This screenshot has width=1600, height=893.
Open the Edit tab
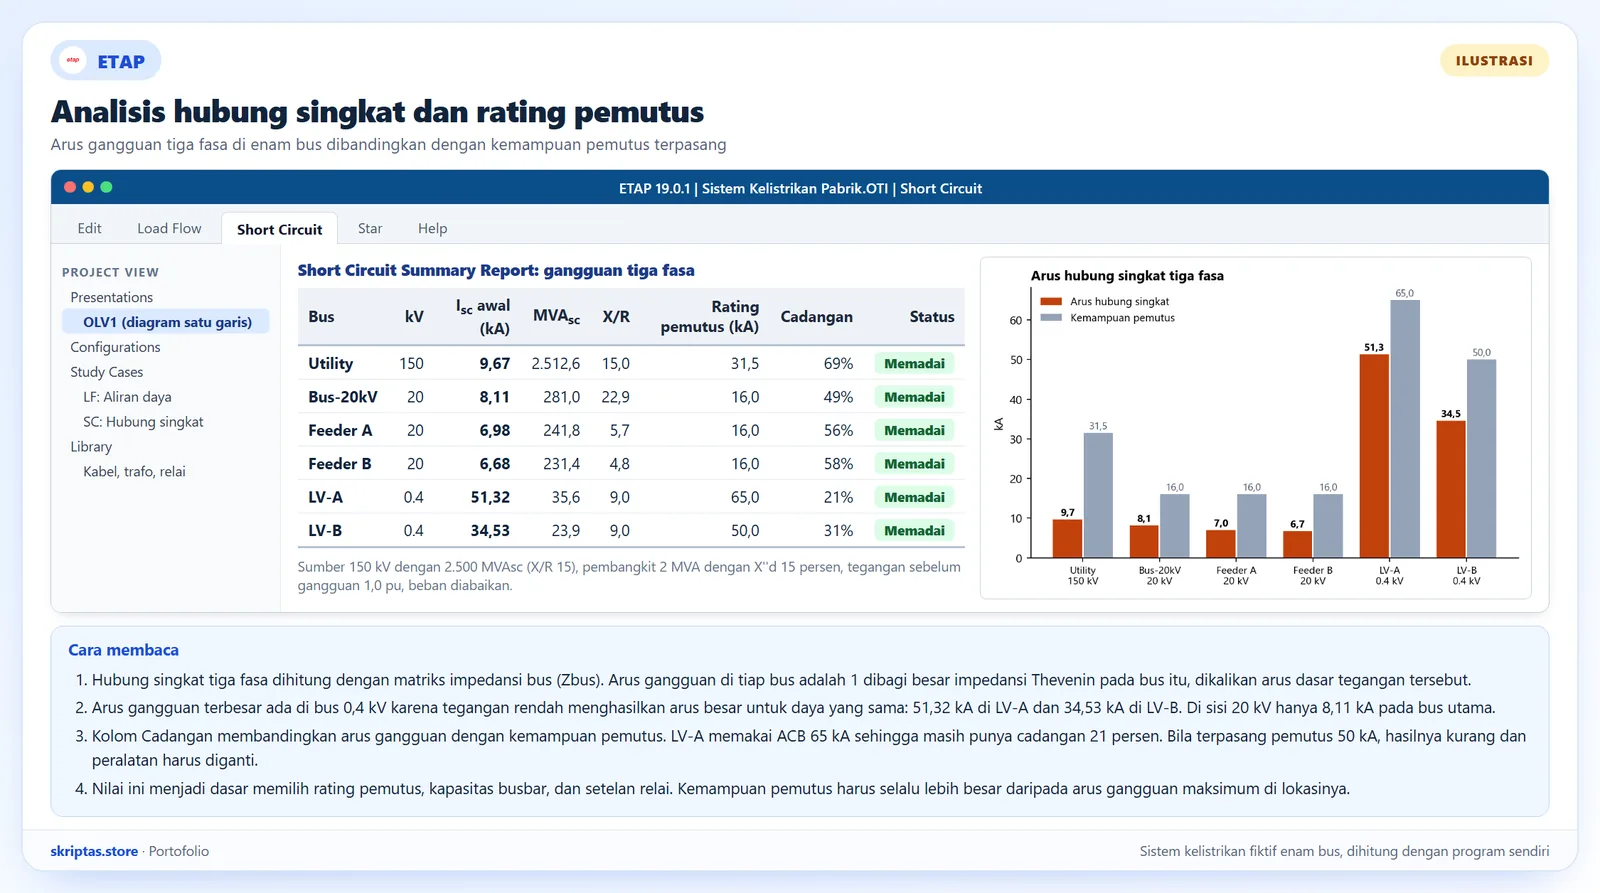89,228
